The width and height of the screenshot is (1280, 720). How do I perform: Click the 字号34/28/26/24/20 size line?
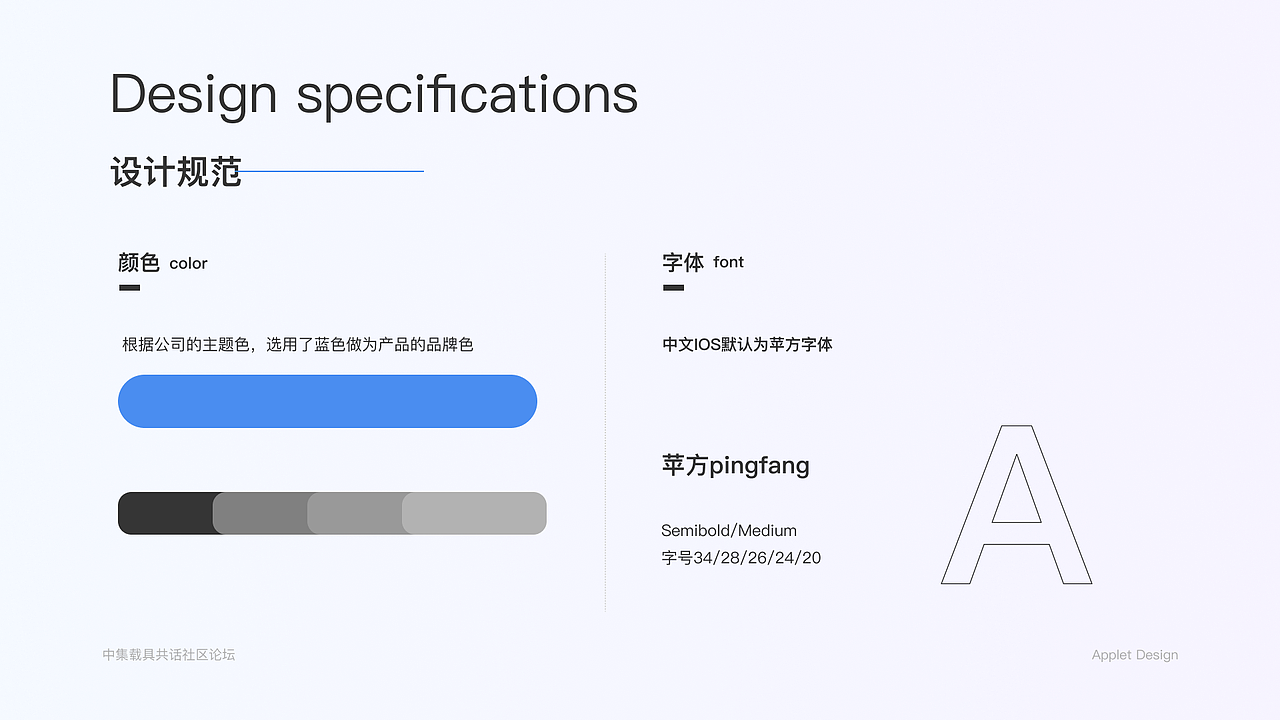pos(741,558)
